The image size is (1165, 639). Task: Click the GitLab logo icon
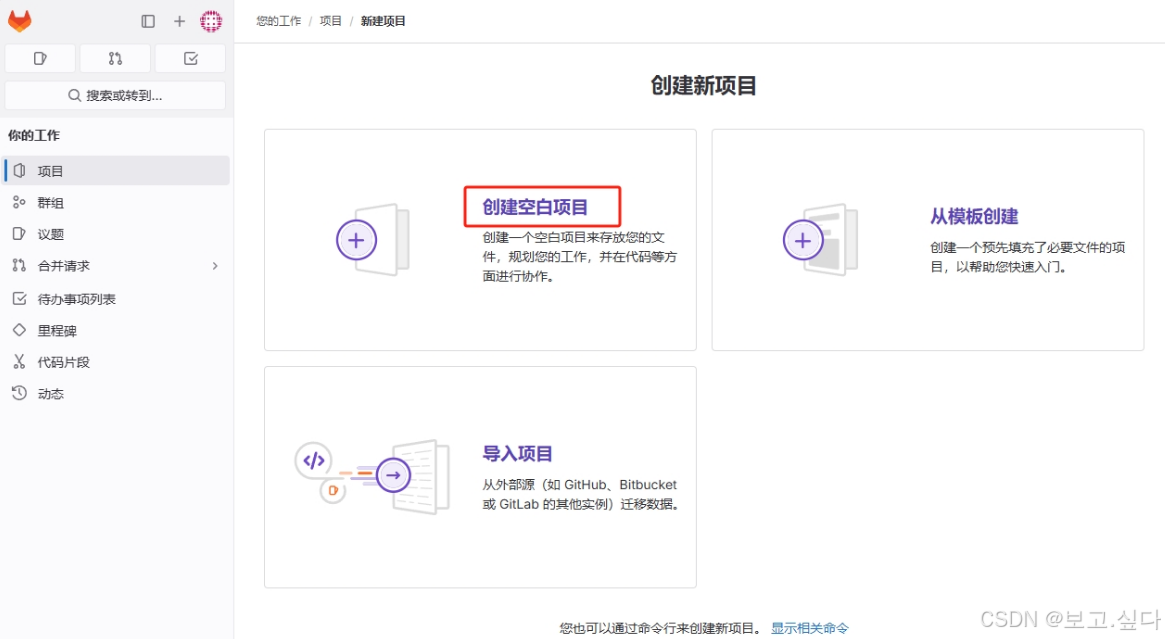(19, 20)
